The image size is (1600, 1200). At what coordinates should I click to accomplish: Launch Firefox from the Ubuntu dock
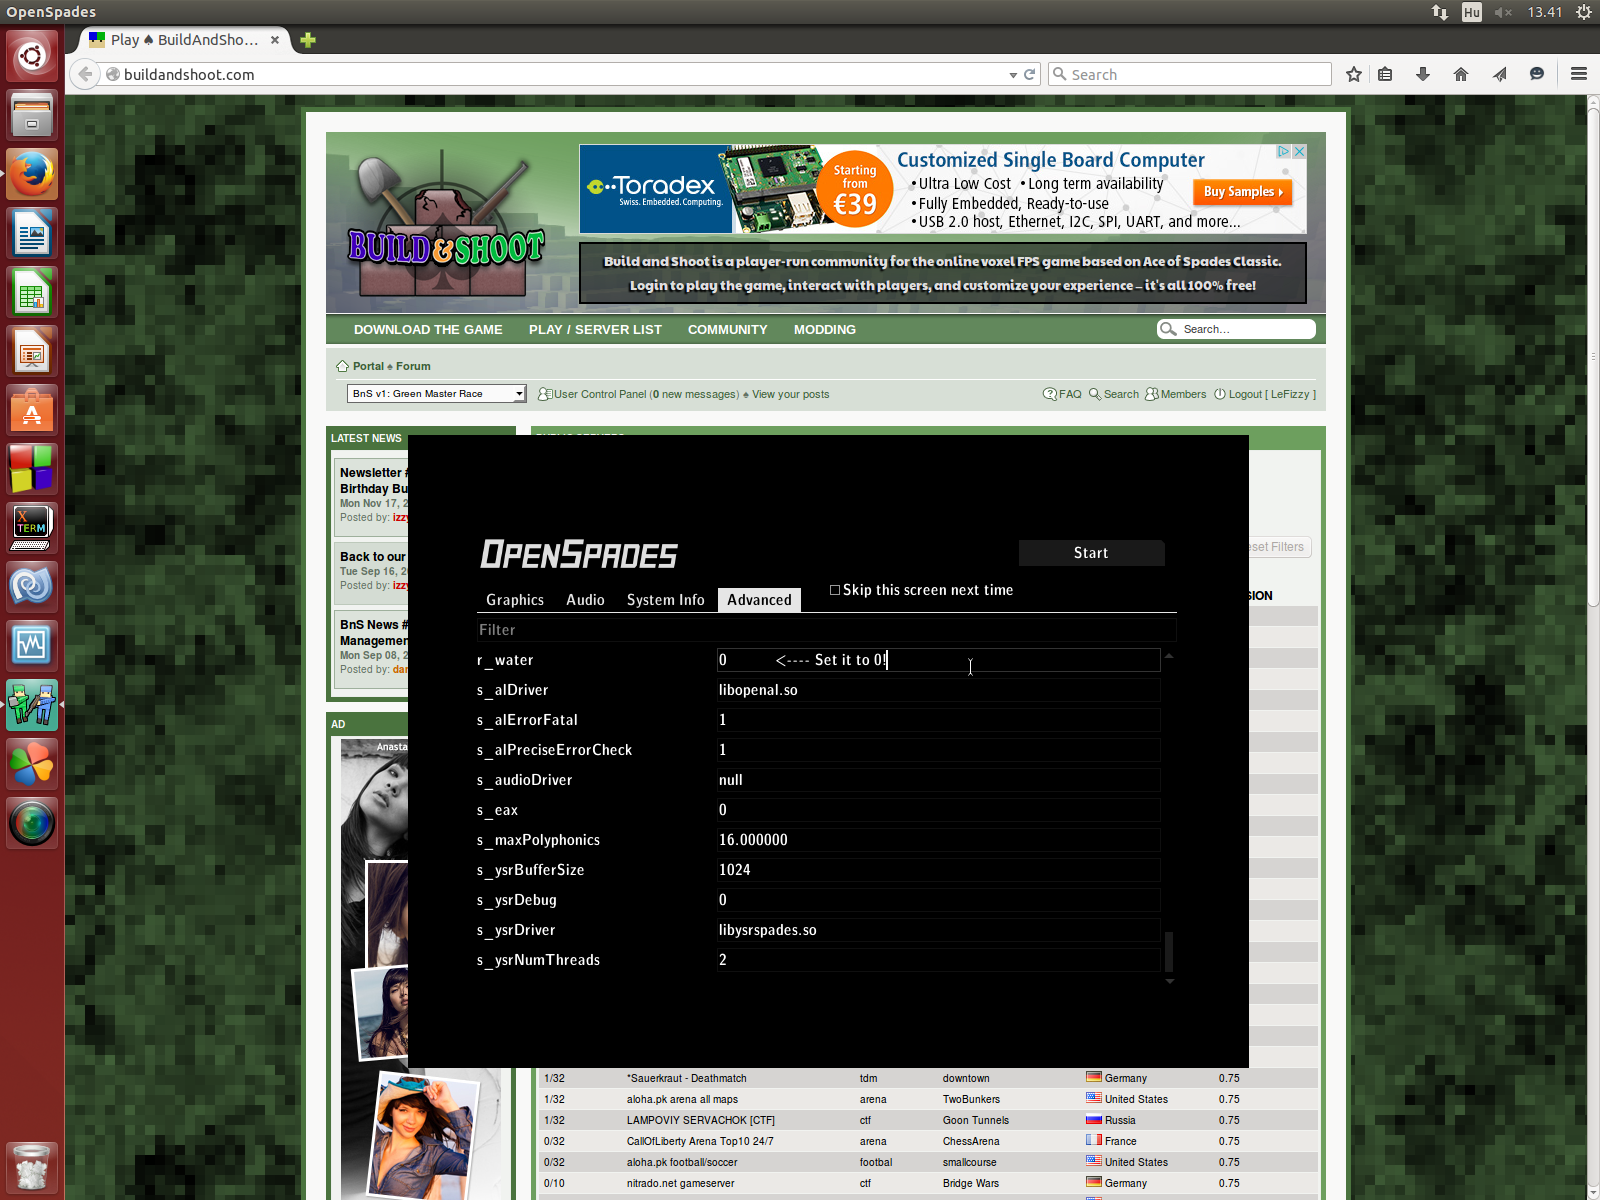point(32,175)
